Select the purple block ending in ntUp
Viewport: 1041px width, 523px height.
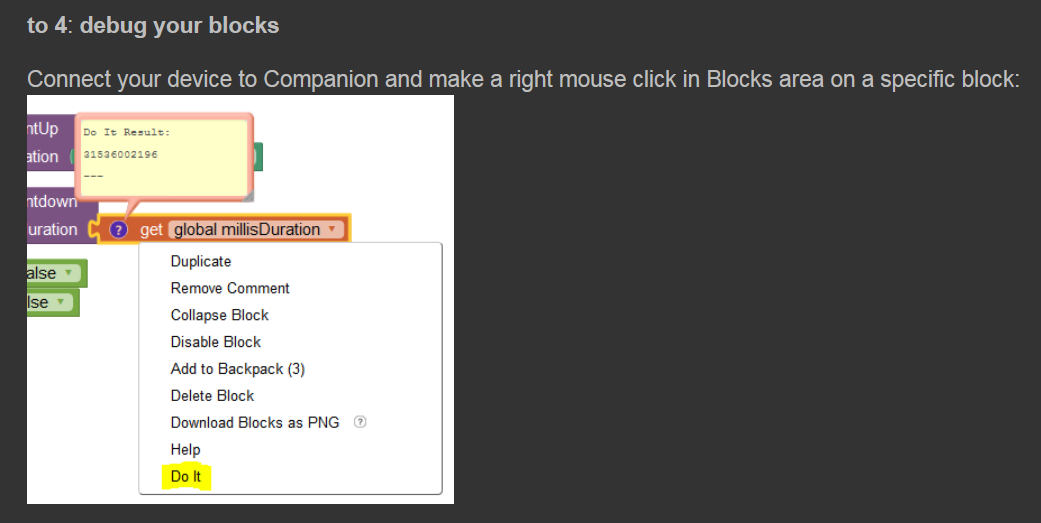43,129
